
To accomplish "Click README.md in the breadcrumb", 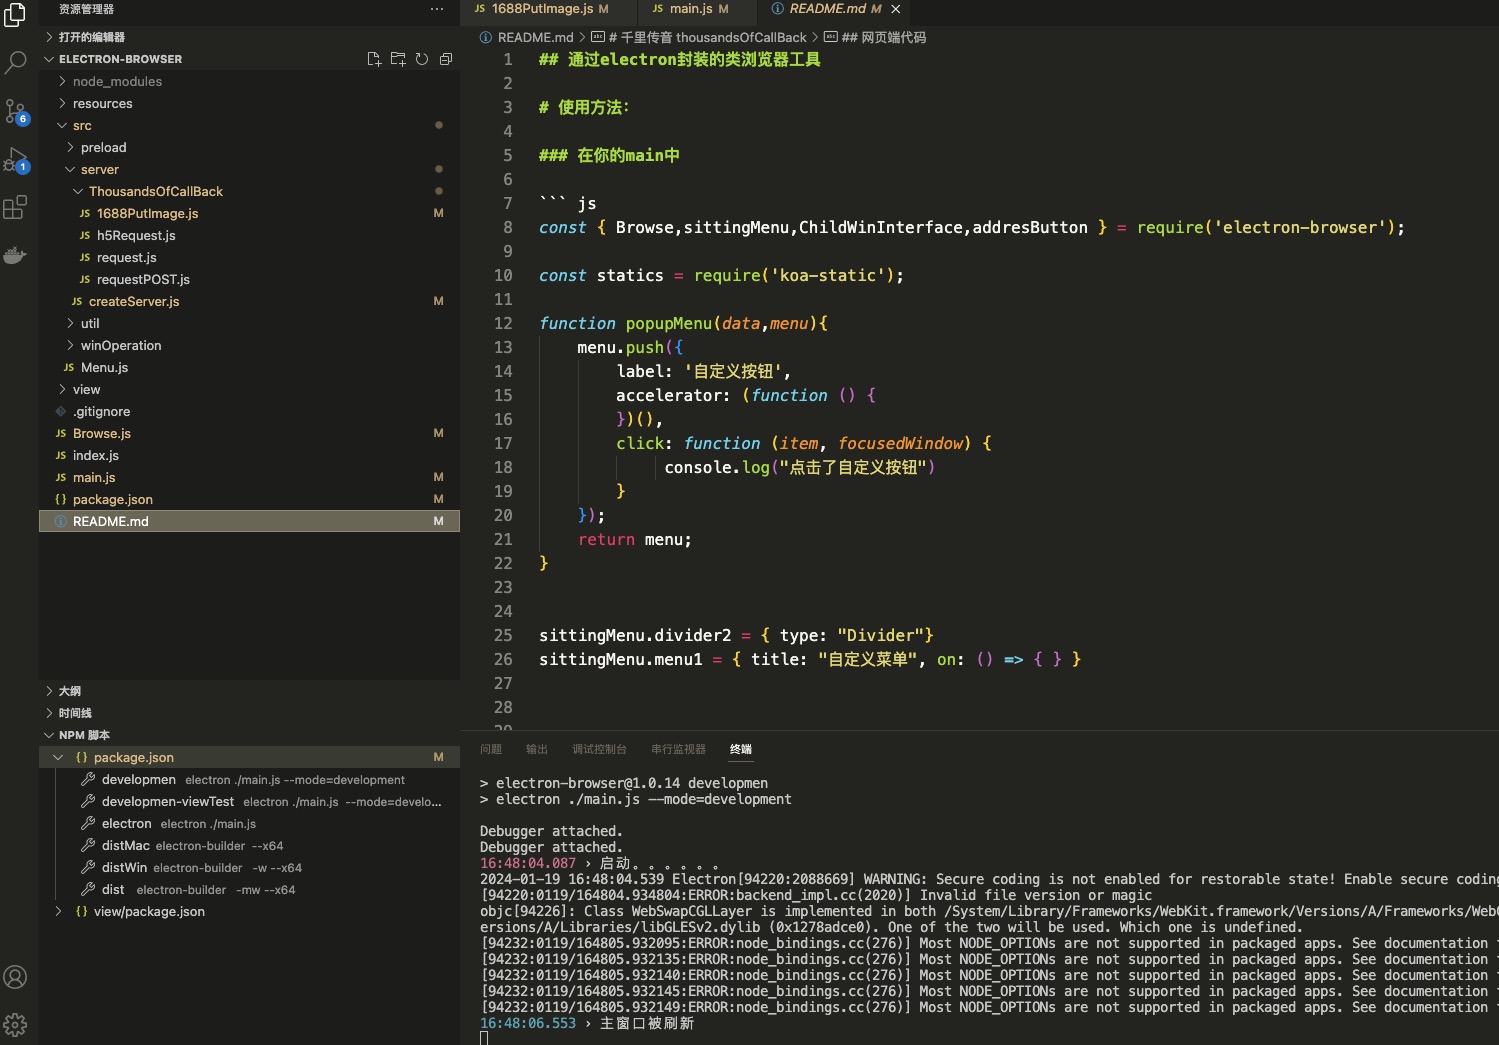I will (535, 37).
